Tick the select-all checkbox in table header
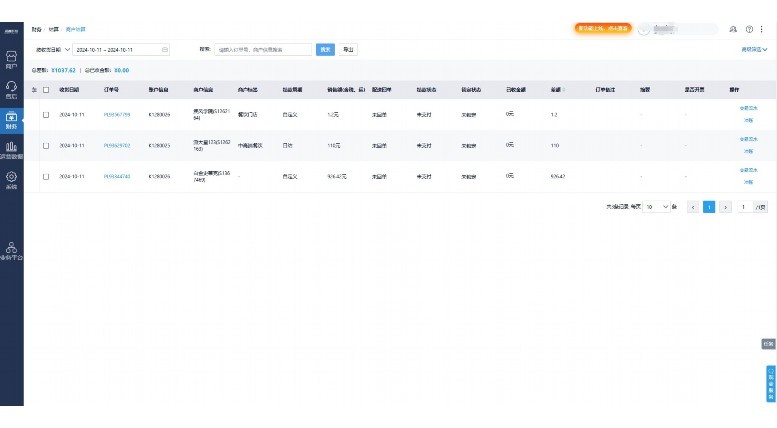This screenshot has width=777, height=428. (x=46, y=90)
